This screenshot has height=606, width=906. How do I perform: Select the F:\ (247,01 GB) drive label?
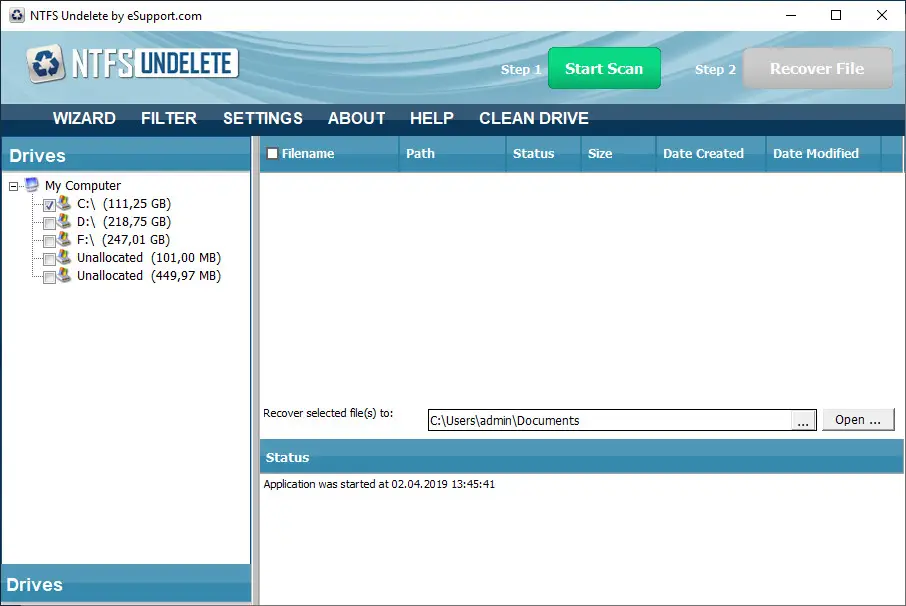[x=124, y=239]
